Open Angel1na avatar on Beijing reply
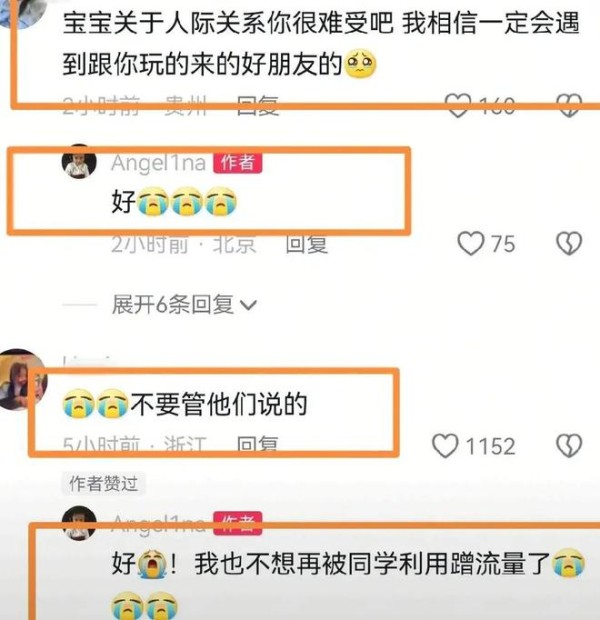Viewport: 600px width, 620px height. click(79, 161)
